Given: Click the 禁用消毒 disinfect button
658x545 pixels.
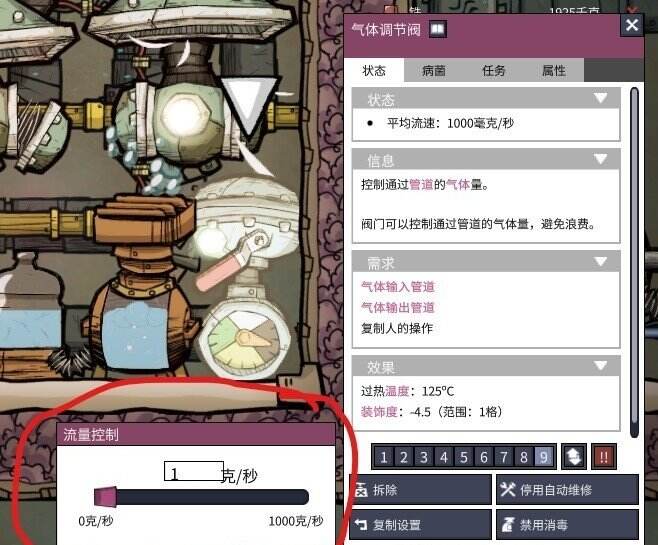Looking at the screenshot, I should (567, 524).
